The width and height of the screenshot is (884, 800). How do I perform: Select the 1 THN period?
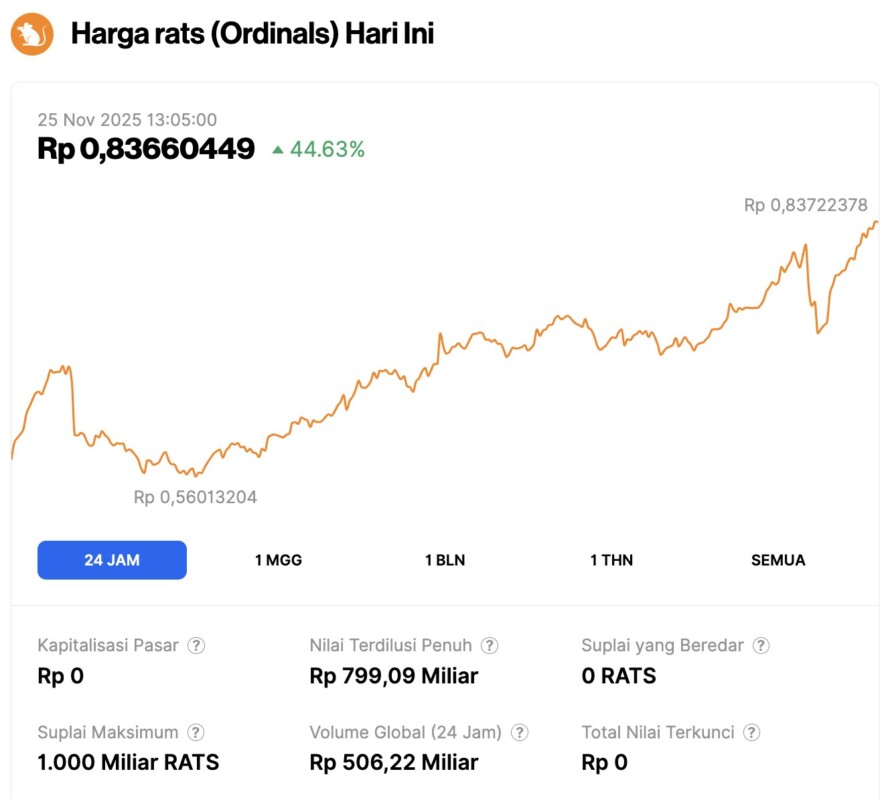tap(611, 560)
